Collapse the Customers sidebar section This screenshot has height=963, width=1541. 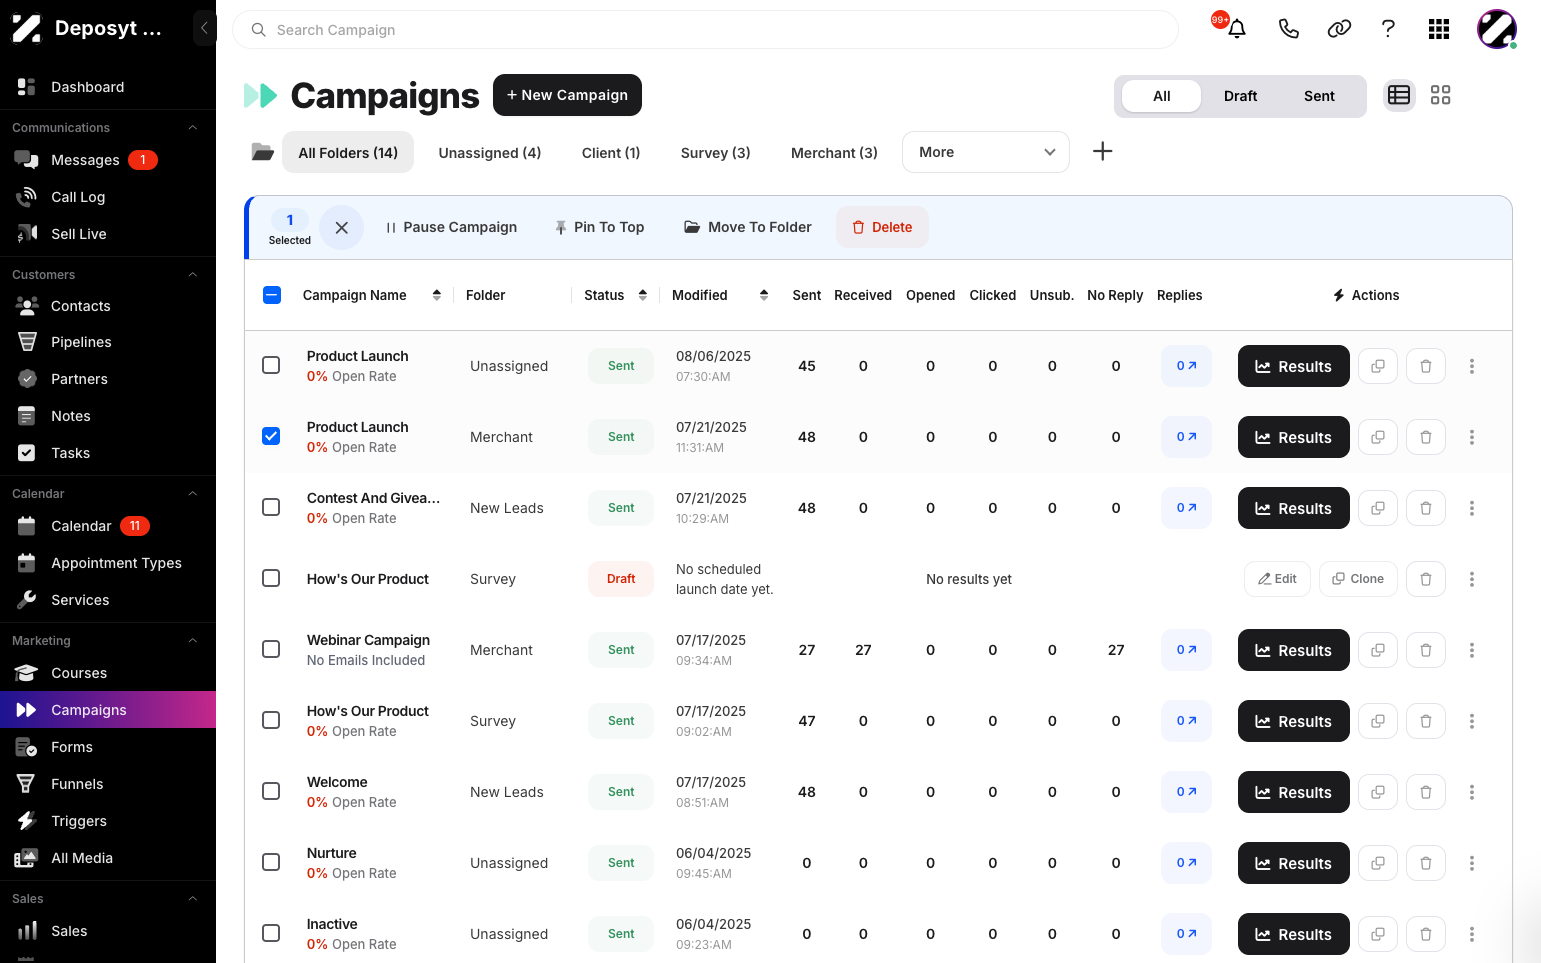193,275
